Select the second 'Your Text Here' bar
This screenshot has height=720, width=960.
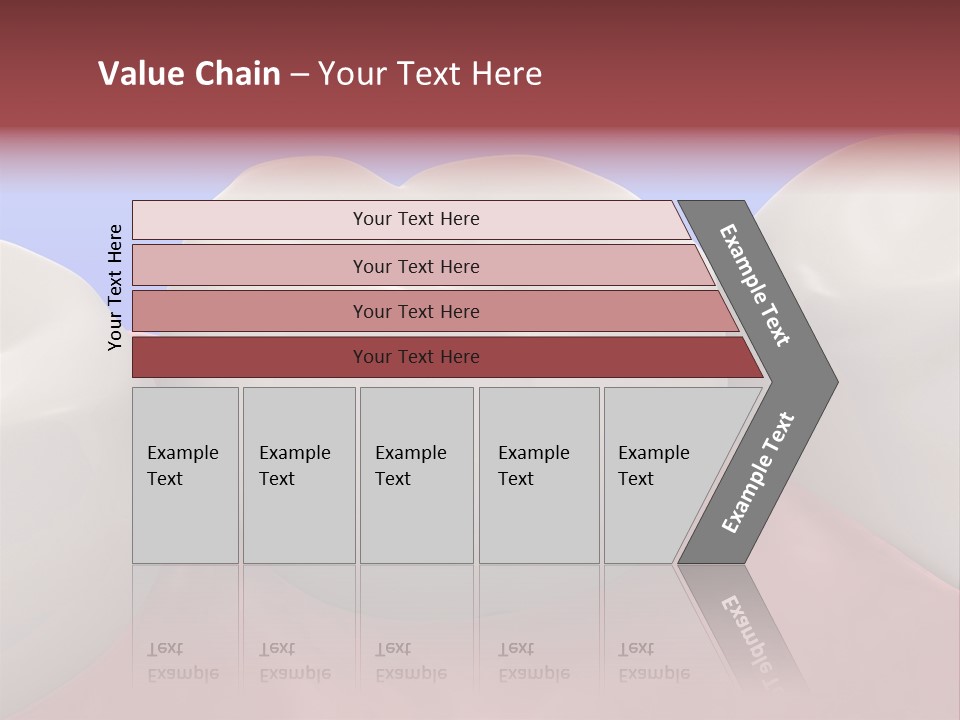[x=416, y=266]
